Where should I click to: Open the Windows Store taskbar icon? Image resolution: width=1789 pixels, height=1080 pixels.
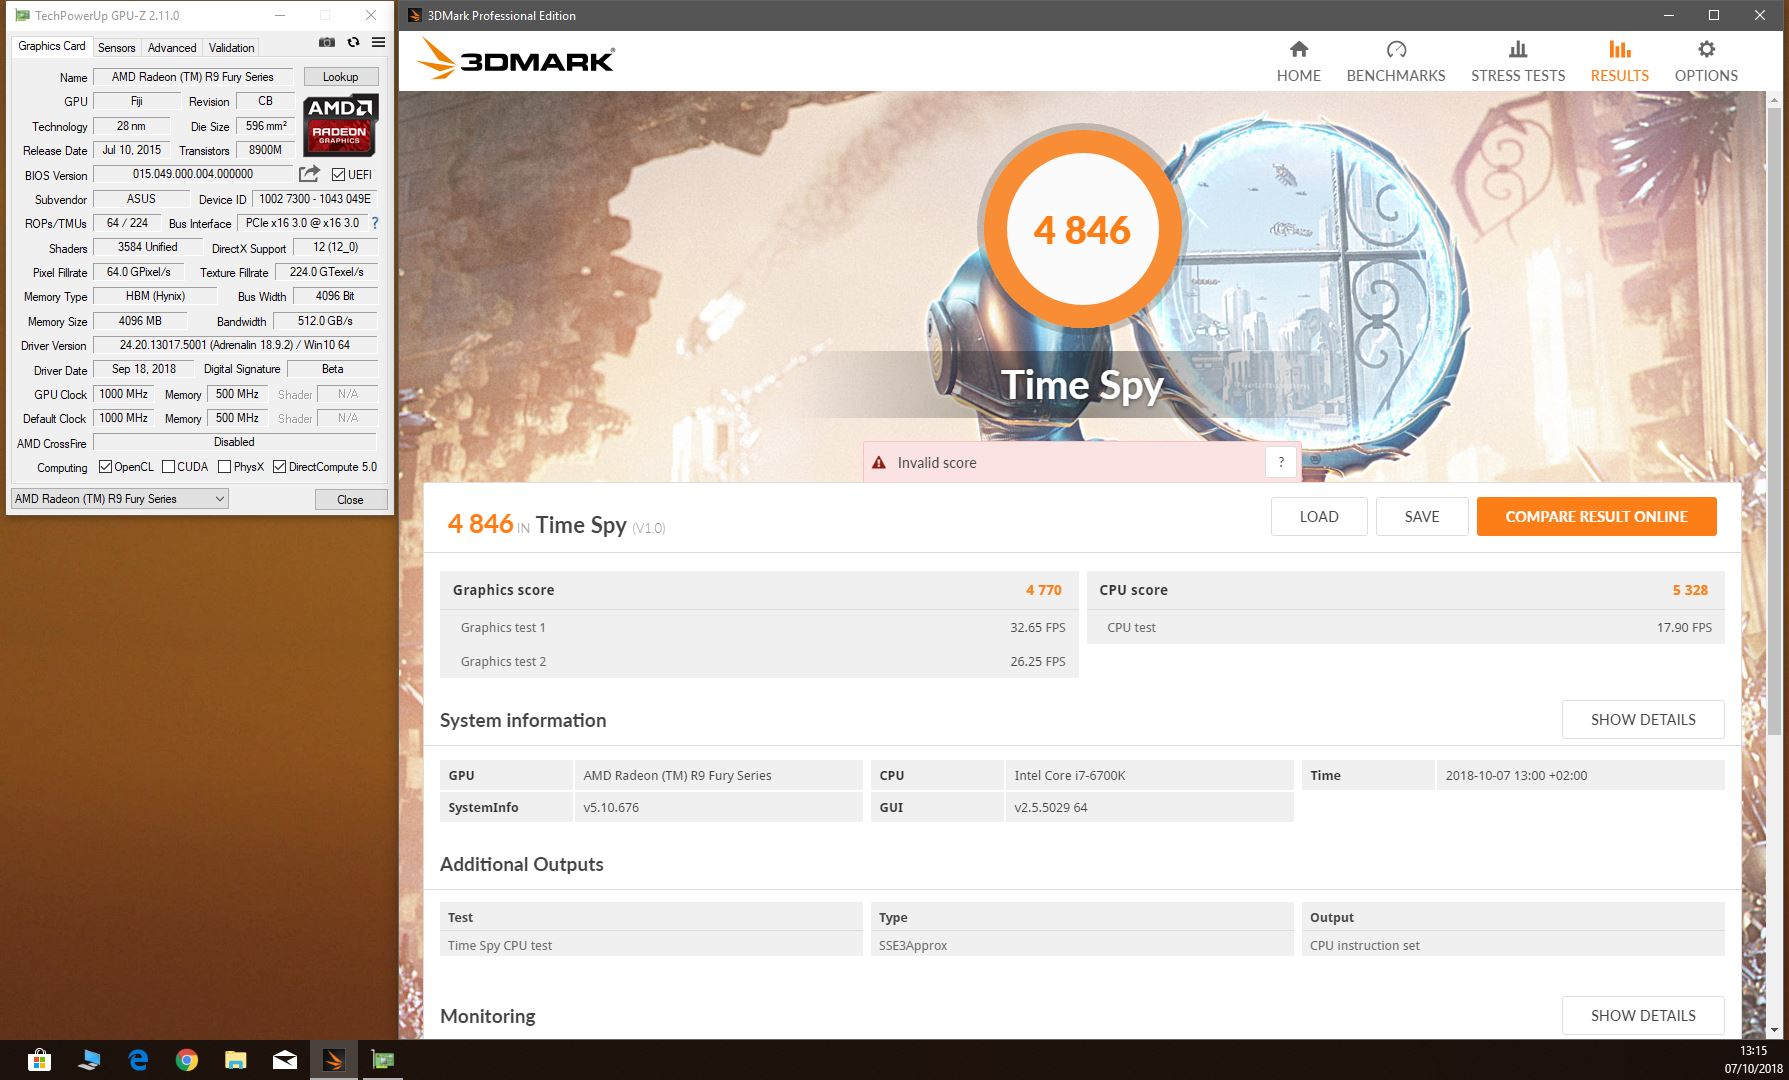click(39, 1059)
